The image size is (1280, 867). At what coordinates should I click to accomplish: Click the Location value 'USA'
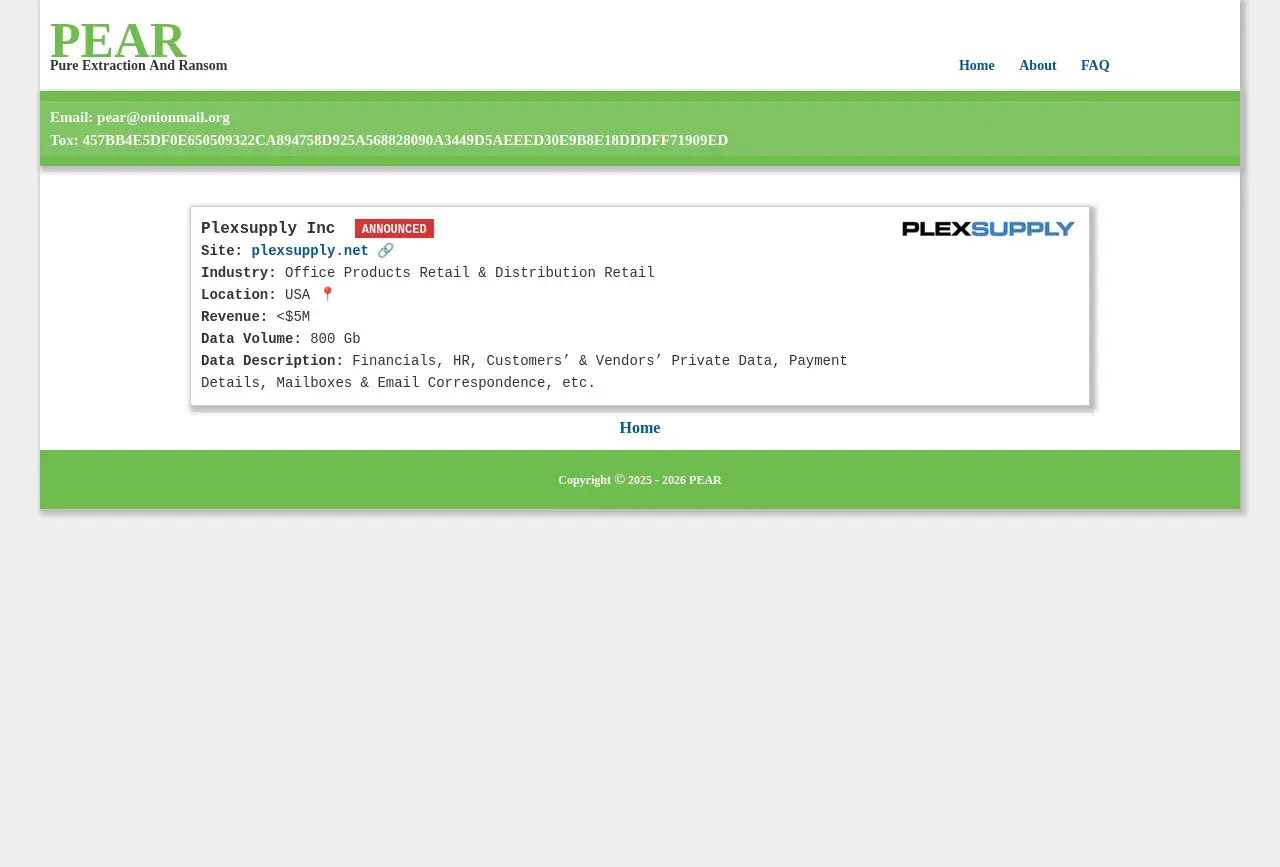click(x=297, y=295)
